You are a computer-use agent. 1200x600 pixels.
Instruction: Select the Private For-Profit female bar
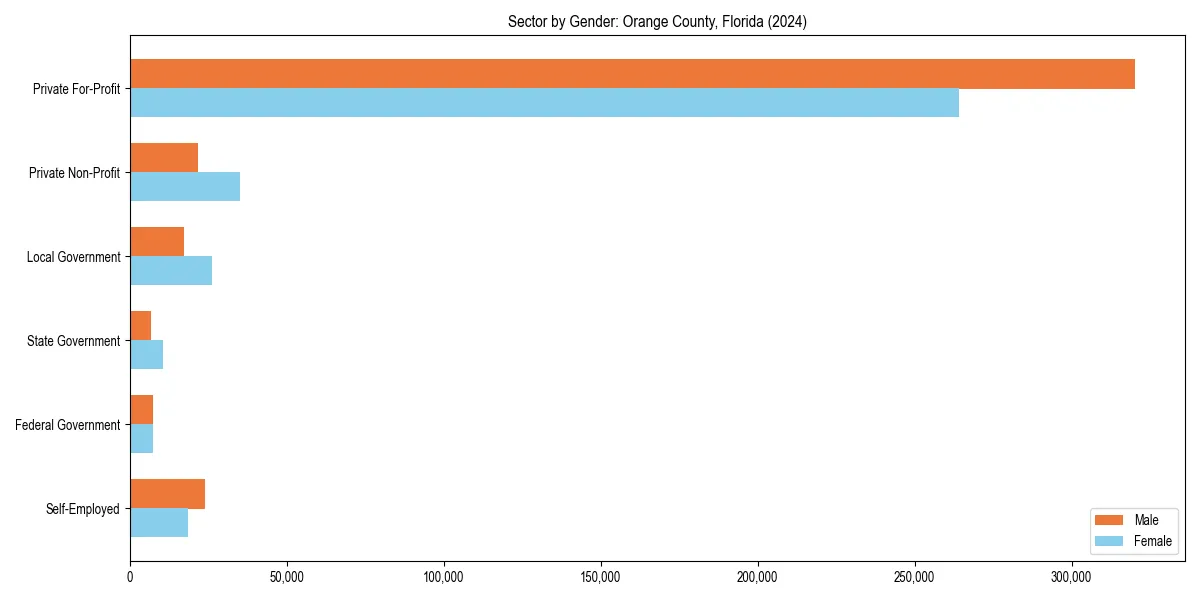[x=545, y=102]
